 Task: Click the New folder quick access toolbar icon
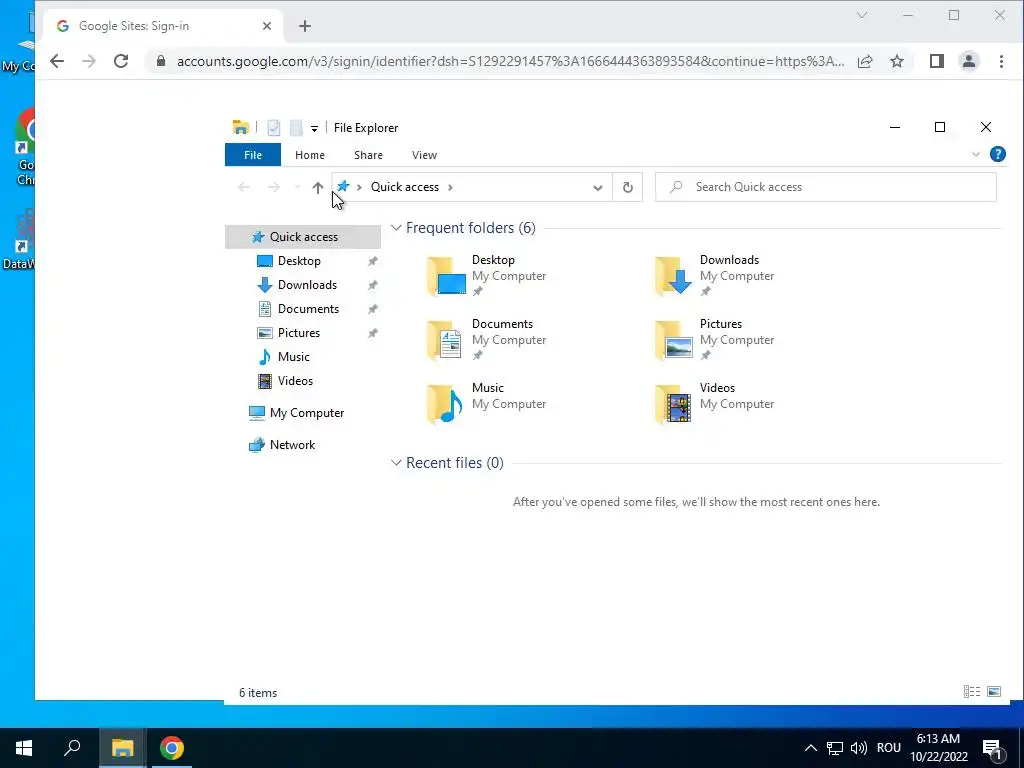pos(296,128)
